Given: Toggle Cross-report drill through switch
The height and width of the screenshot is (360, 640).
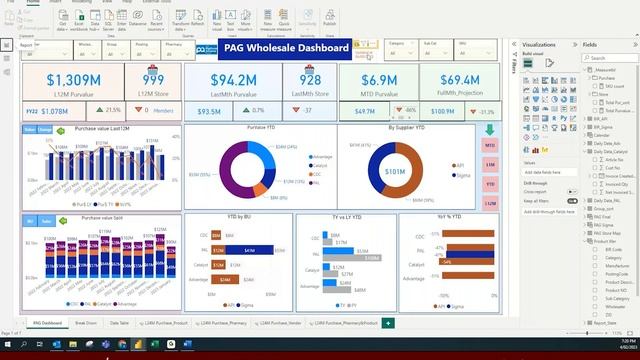Looking at the screenshot, I should pos(572,191).
